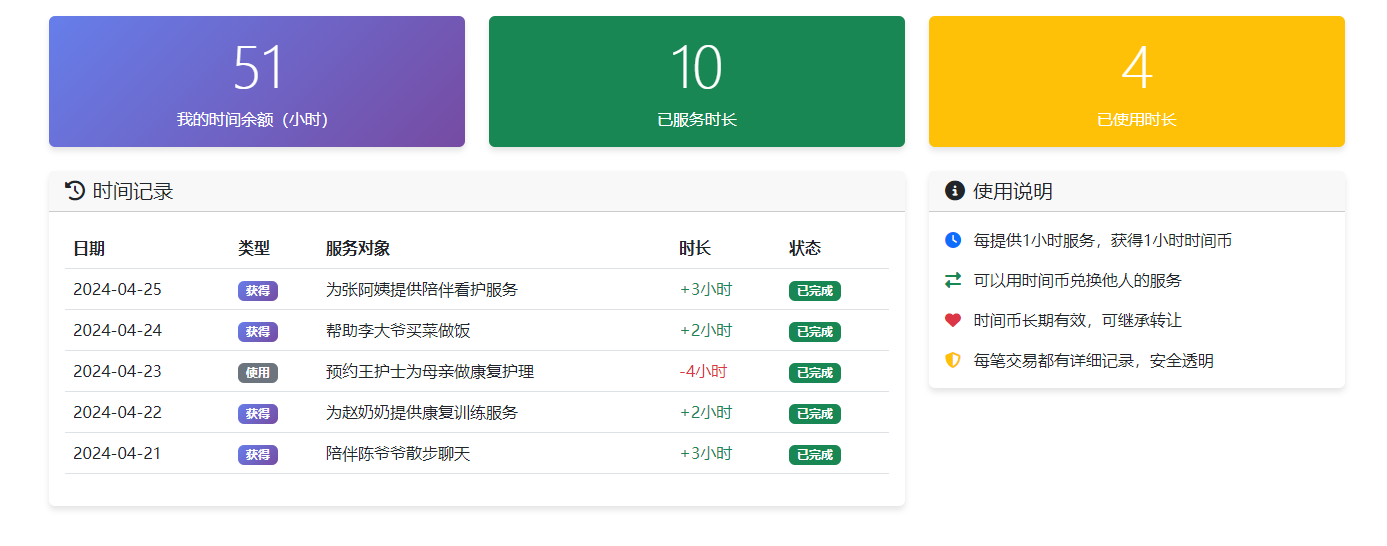
Task: Click the info circle icon beside 使用说明
Action: [x=955, y=190]
